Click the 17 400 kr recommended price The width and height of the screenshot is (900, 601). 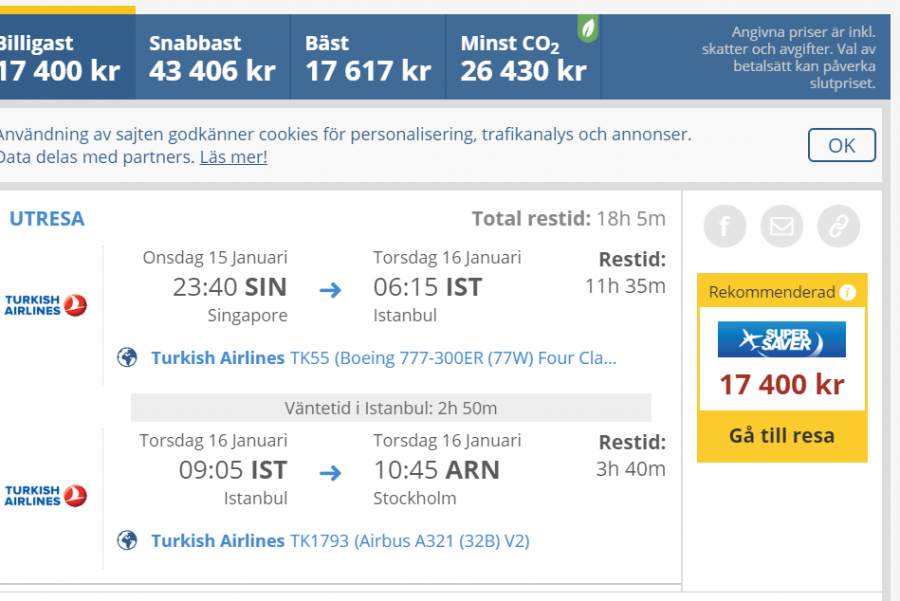(782, 384)
